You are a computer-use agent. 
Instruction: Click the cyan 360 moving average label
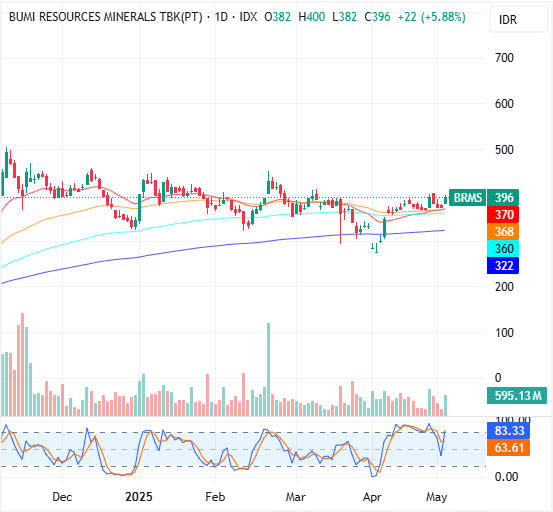coord(503,248)
